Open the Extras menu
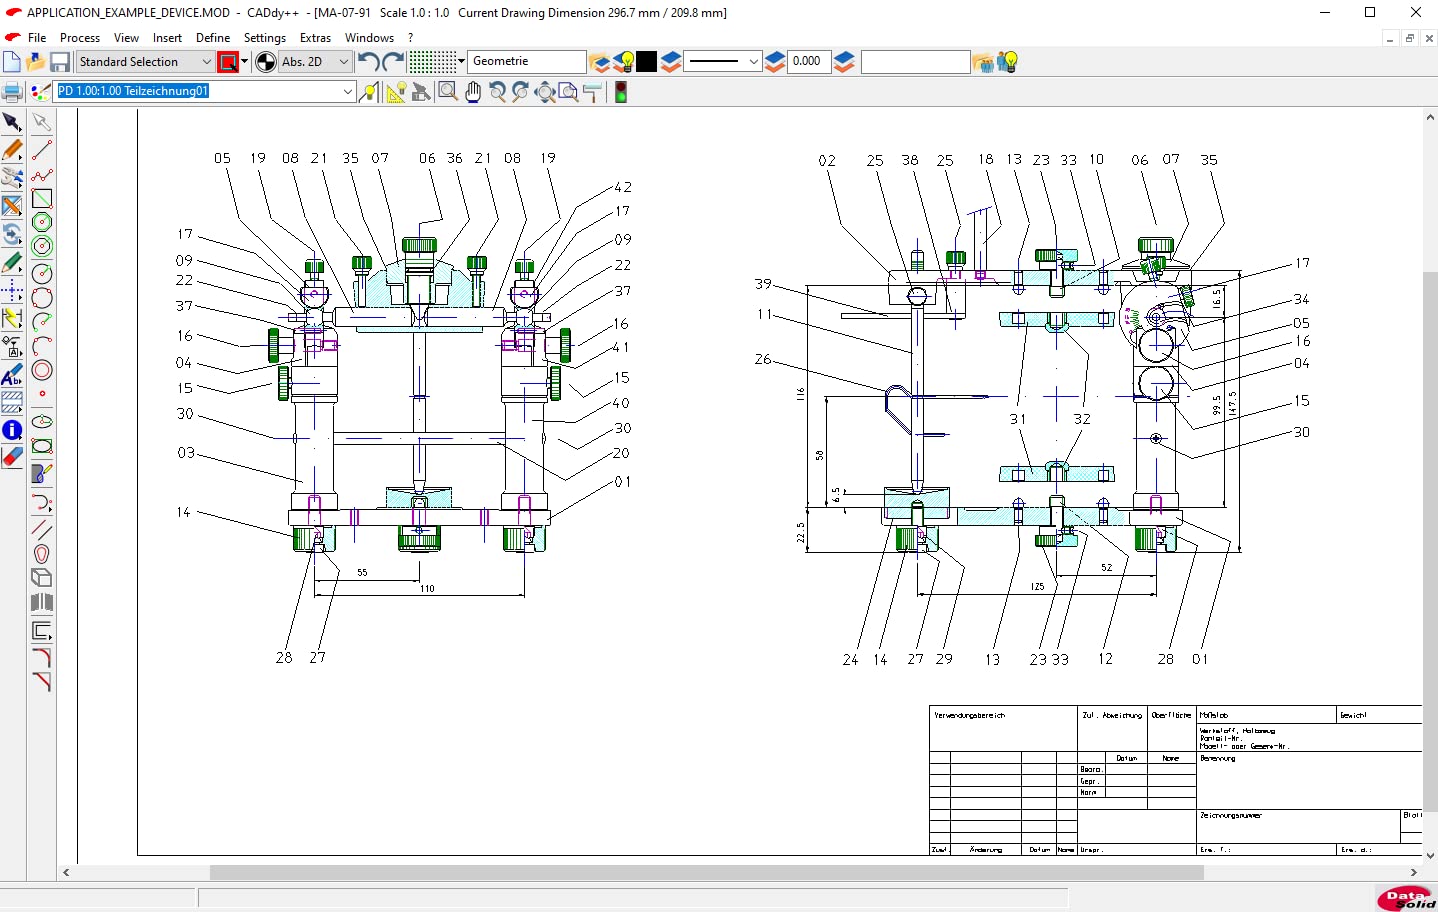This screenshot has height=912, width=1438. coord(315,38)
